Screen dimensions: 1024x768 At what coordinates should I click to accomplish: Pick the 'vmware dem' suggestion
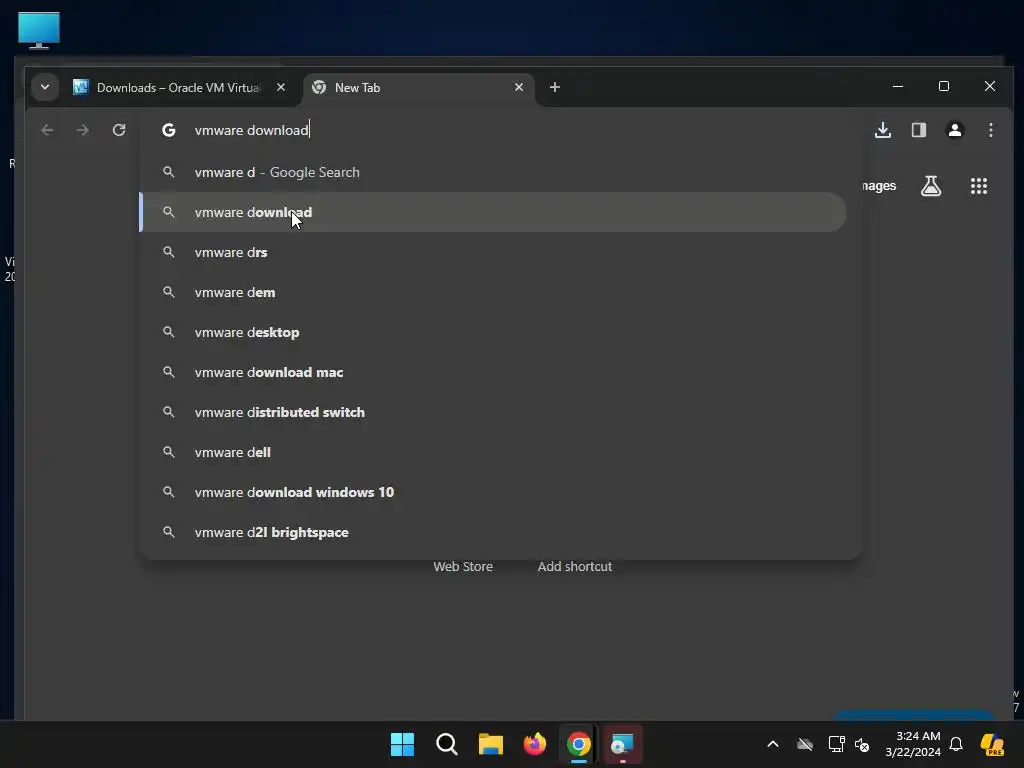tap(494, 292)
